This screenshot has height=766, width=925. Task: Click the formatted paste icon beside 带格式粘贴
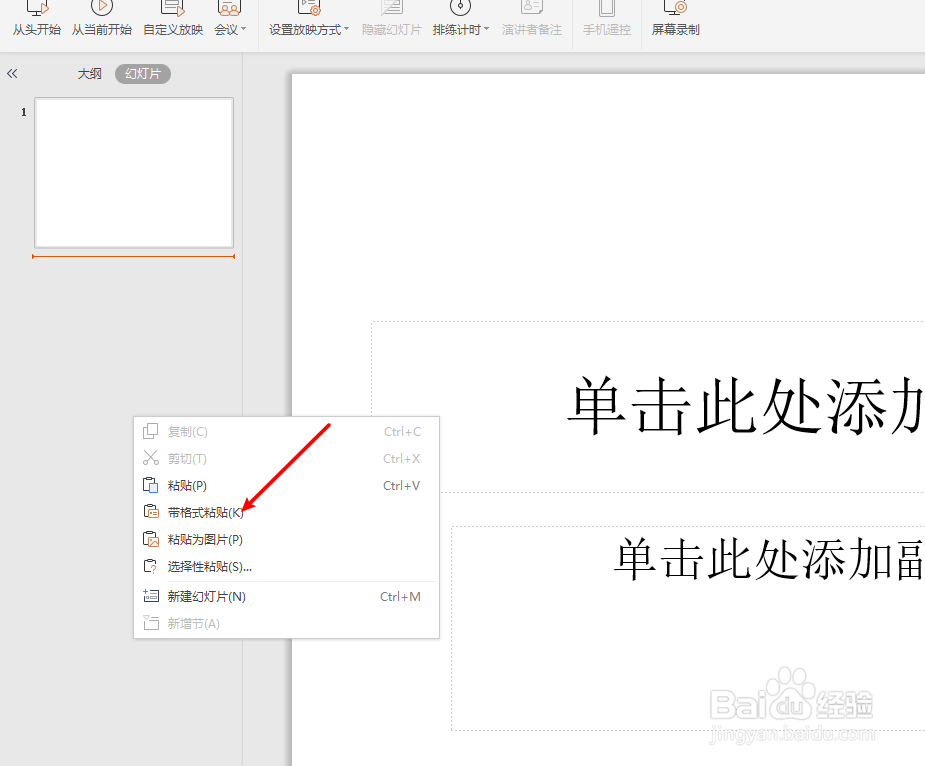[x=151, y=512]
